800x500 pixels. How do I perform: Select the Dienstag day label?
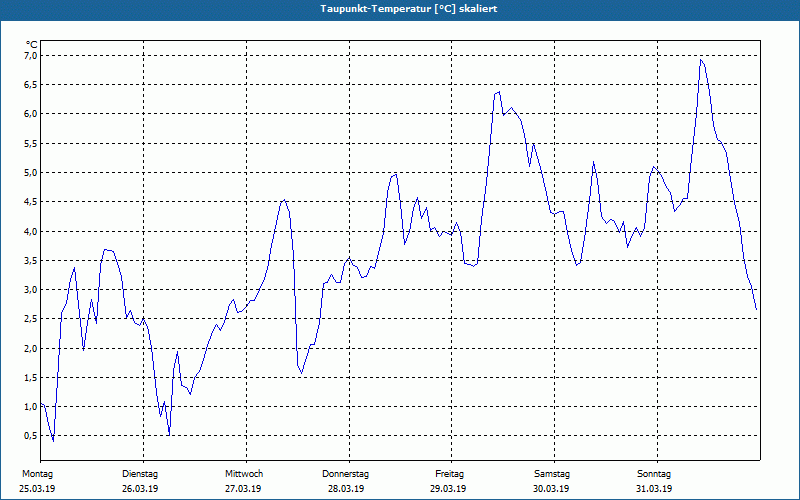[x=140, y=474]
